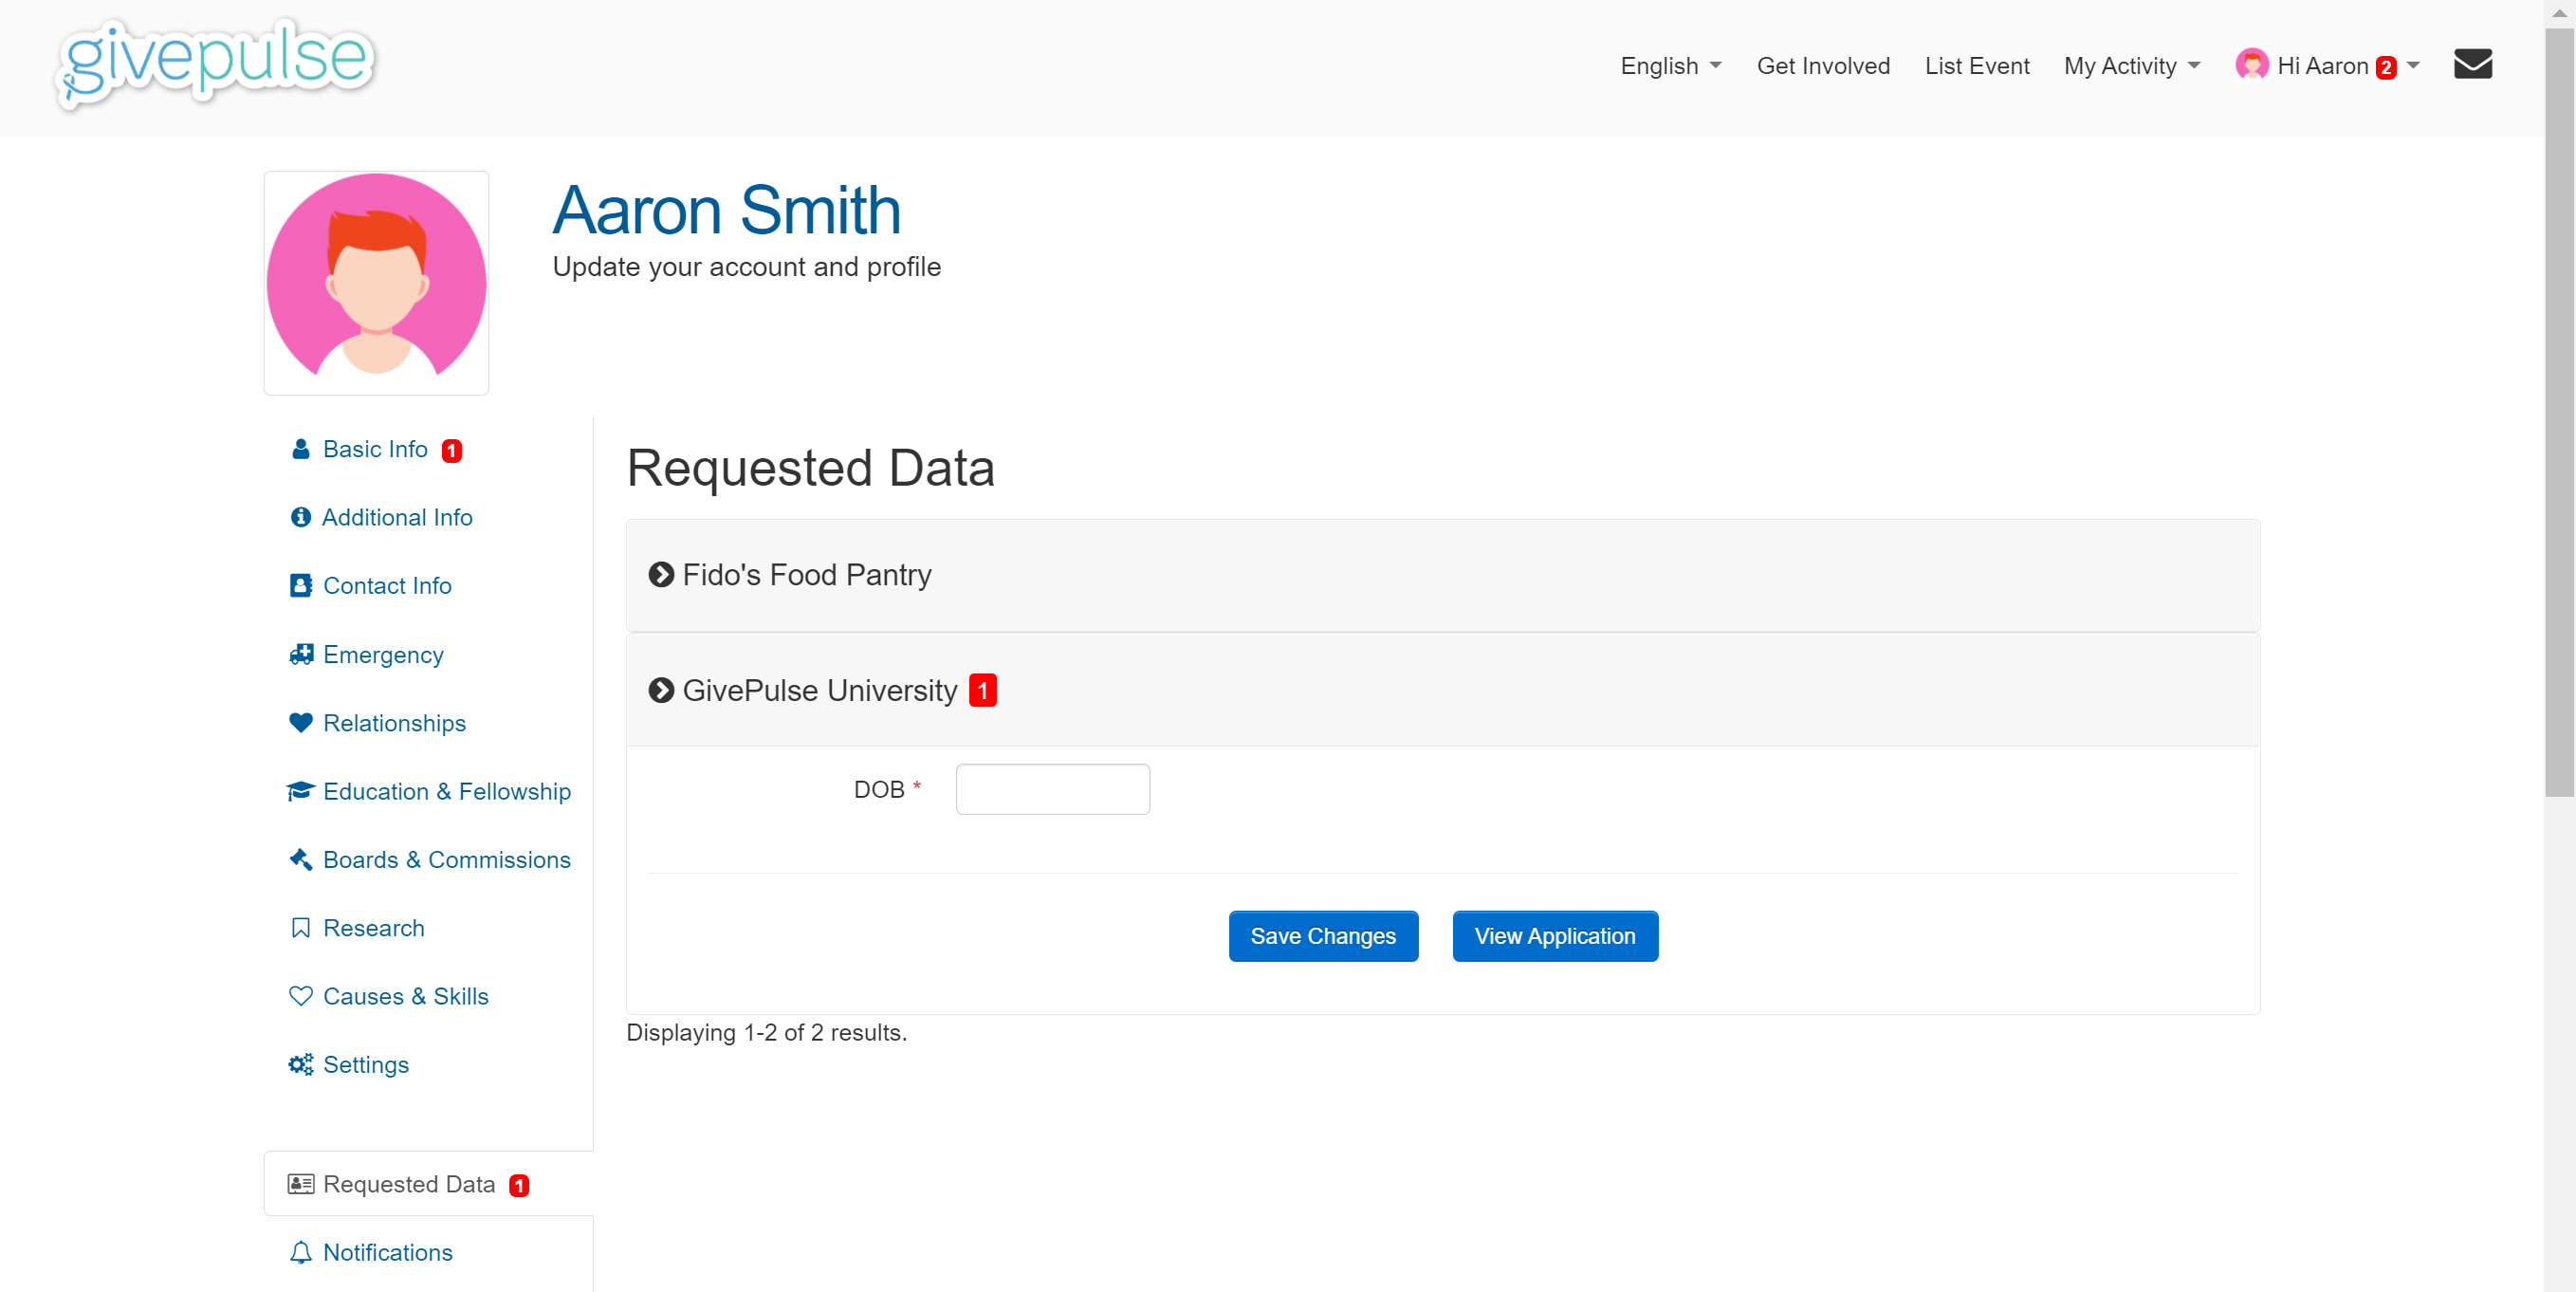Open the Settings section

pyautogui.click(x=365, y=1064)
